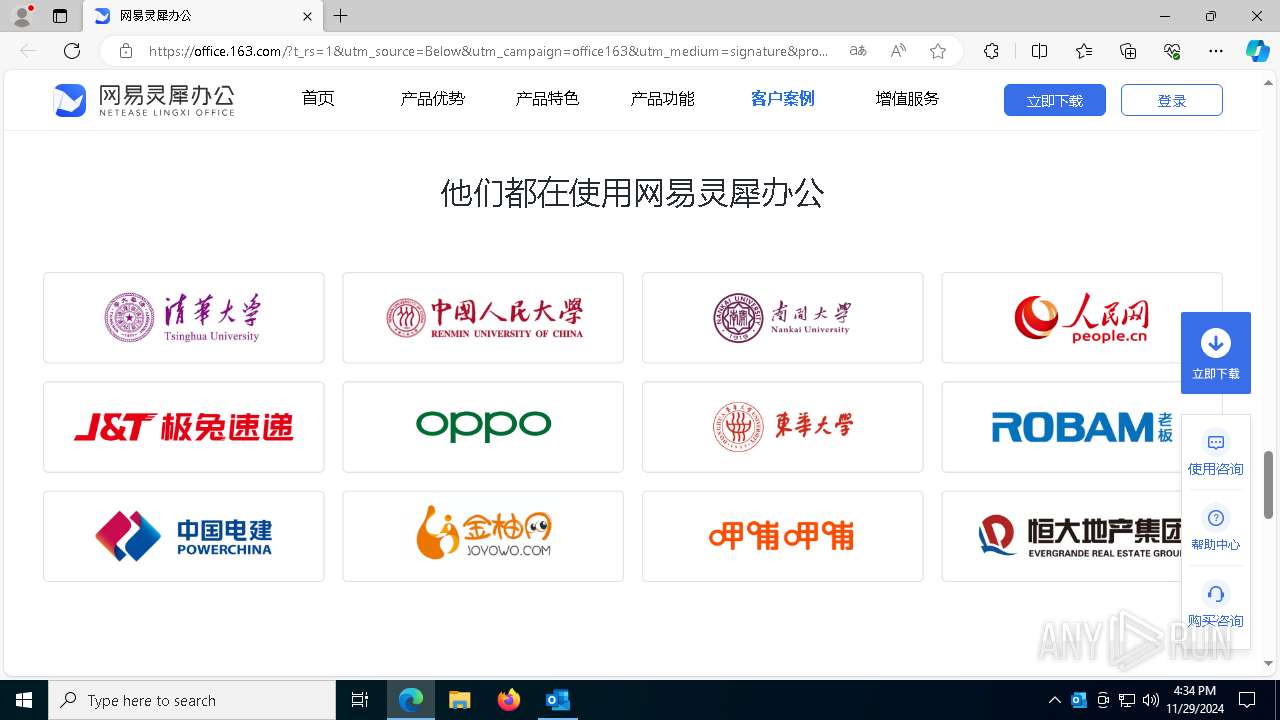Launch Firefox from the taskbar
This screenshot has width=1280, height=720.
tap(509, 700)
